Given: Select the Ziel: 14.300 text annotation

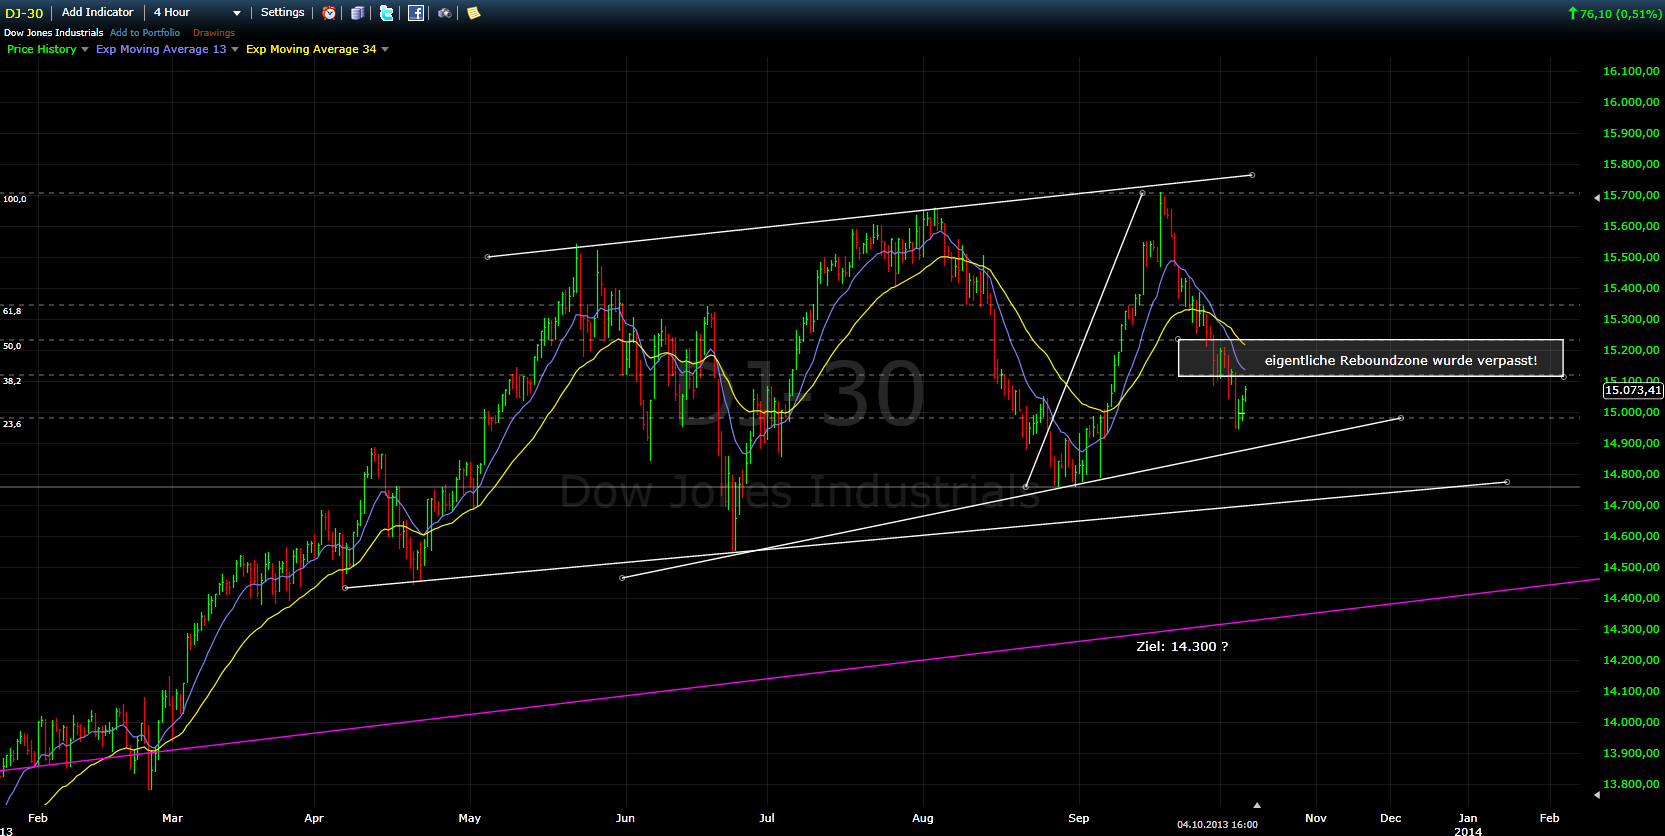Looking at the screenshot, I should pyautogui.click(x=1182, y=647).
